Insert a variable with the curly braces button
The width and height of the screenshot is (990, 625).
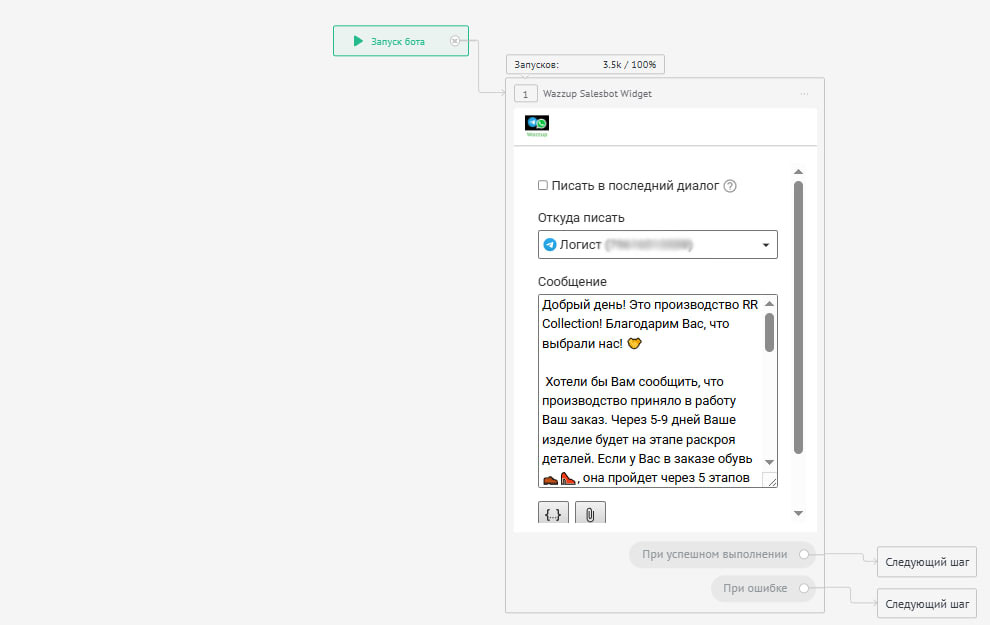[553, 513]
